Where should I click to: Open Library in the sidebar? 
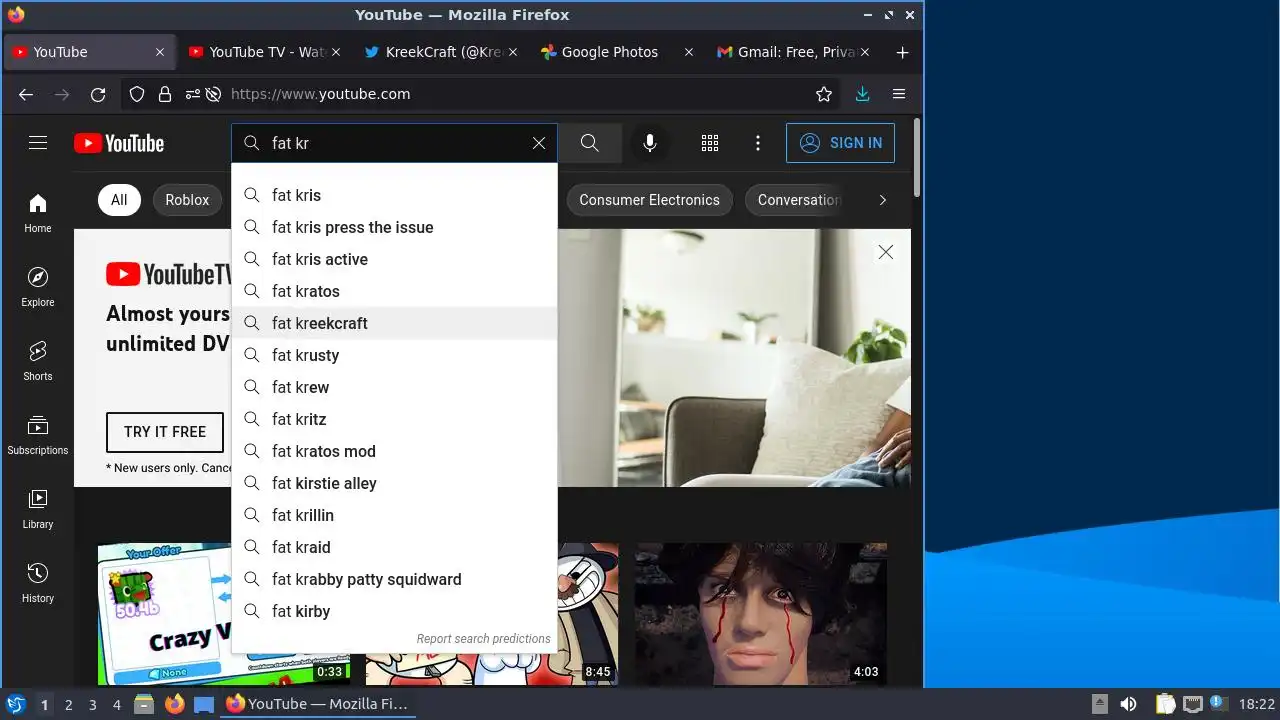(x=38, y=510)
